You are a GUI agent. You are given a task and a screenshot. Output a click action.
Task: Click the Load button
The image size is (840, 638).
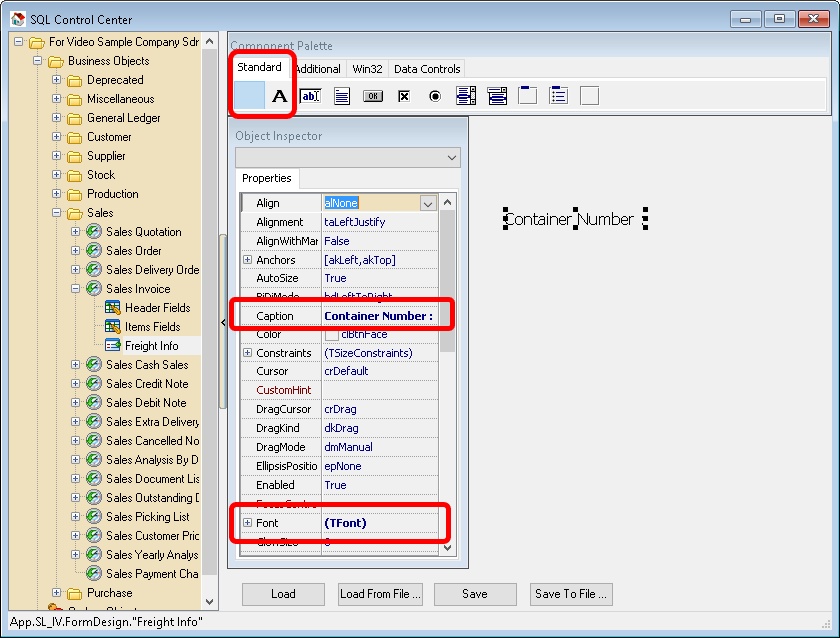point(283,594)
